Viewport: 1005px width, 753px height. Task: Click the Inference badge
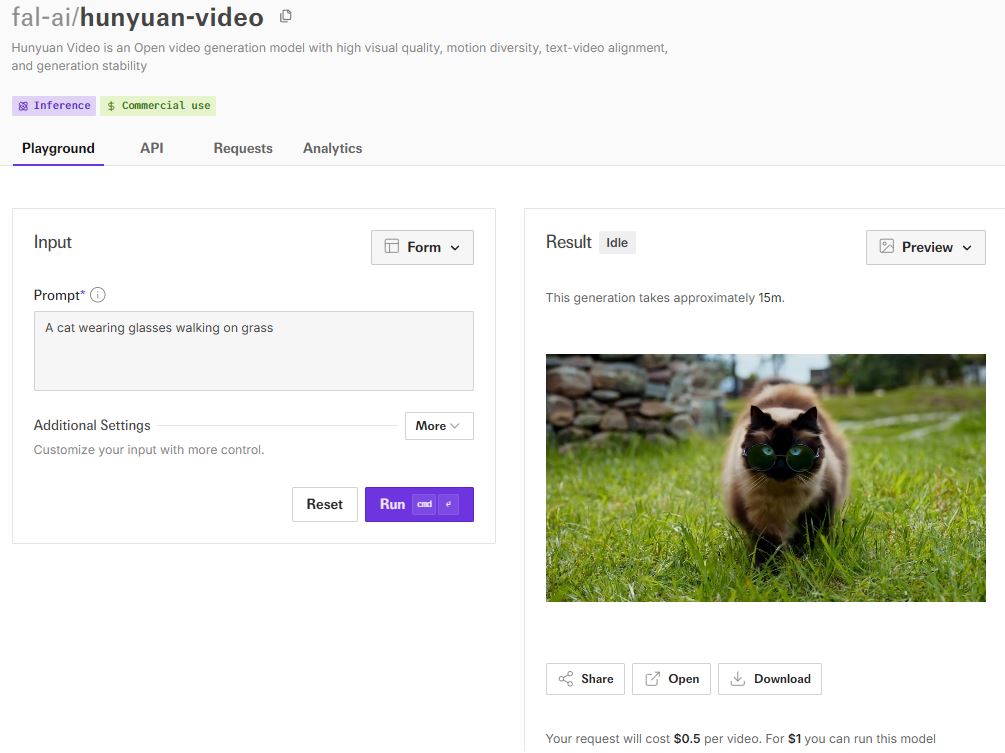[x=54, y=106]
